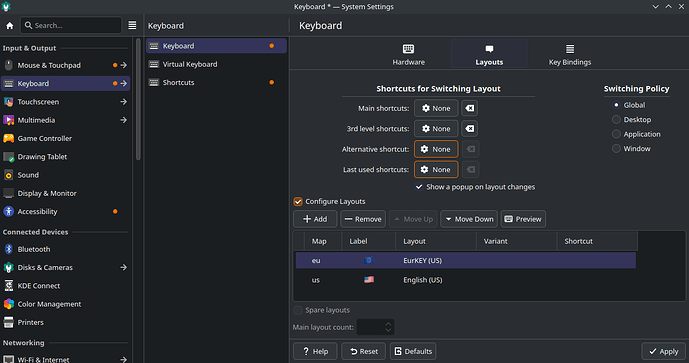This screenshot has width=689, height=363.
Task: Click the Shortcut column header
Action: pyautogui.click(x=597, y=241)
